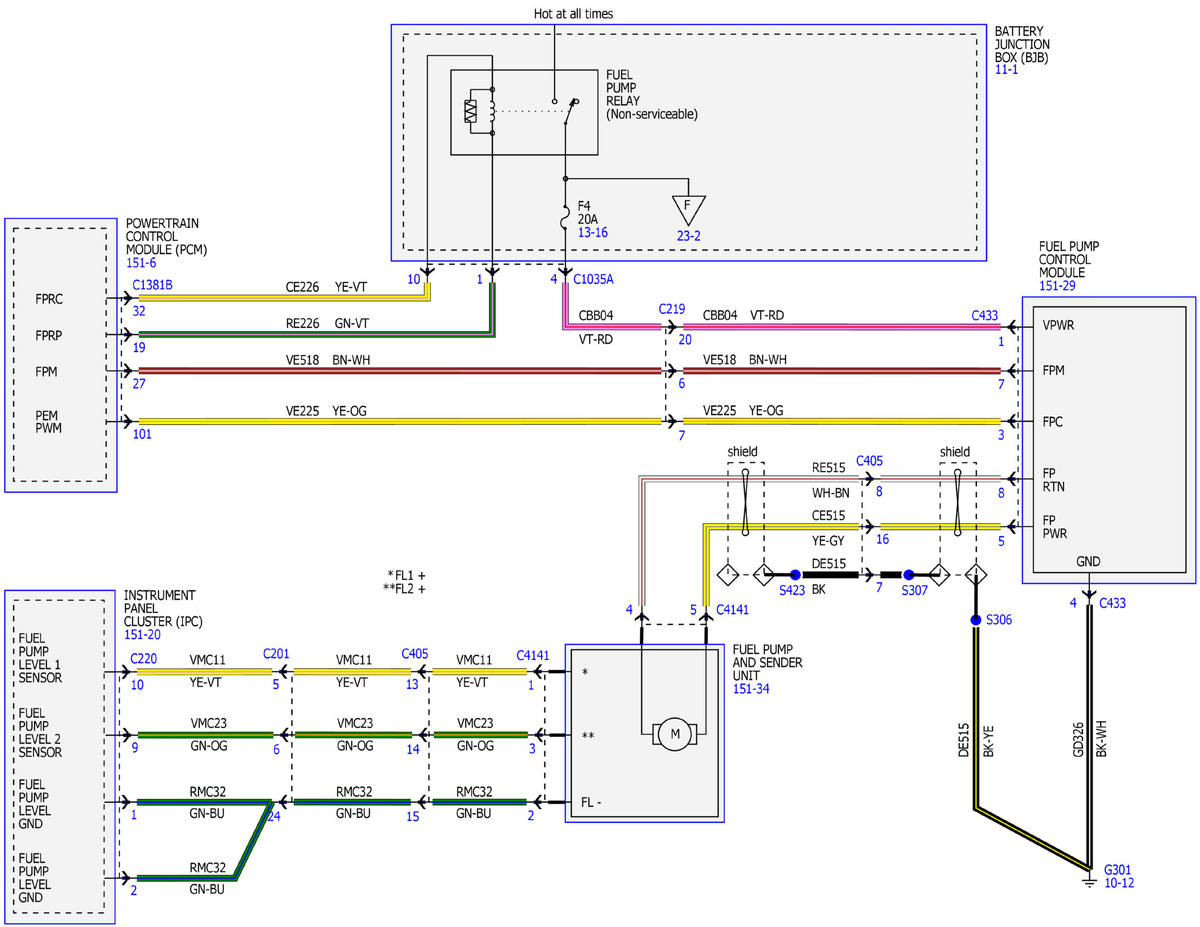
Task: Click the C1381B connector label
Action: [x=152, y=285]
